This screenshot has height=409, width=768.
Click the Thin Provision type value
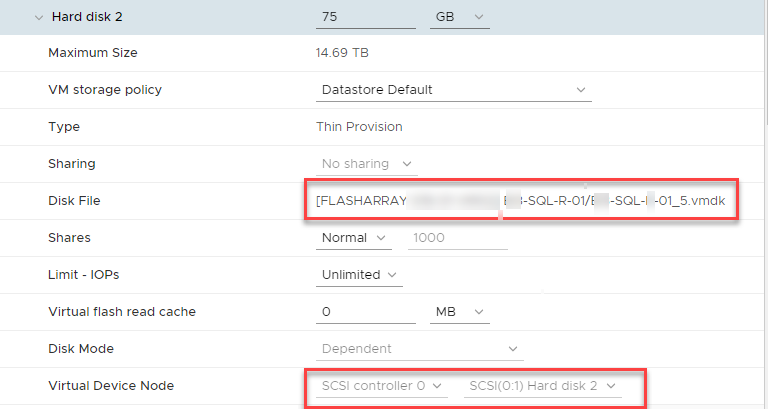click(x=359, y=127)
